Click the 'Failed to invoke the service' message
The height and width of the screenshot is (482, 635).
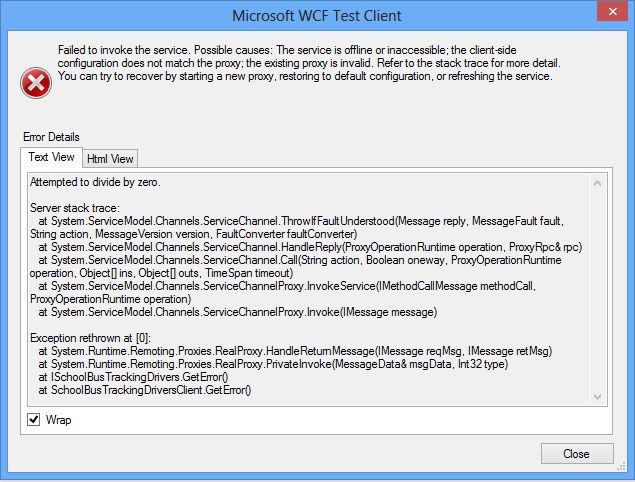(x=309, y=63)
